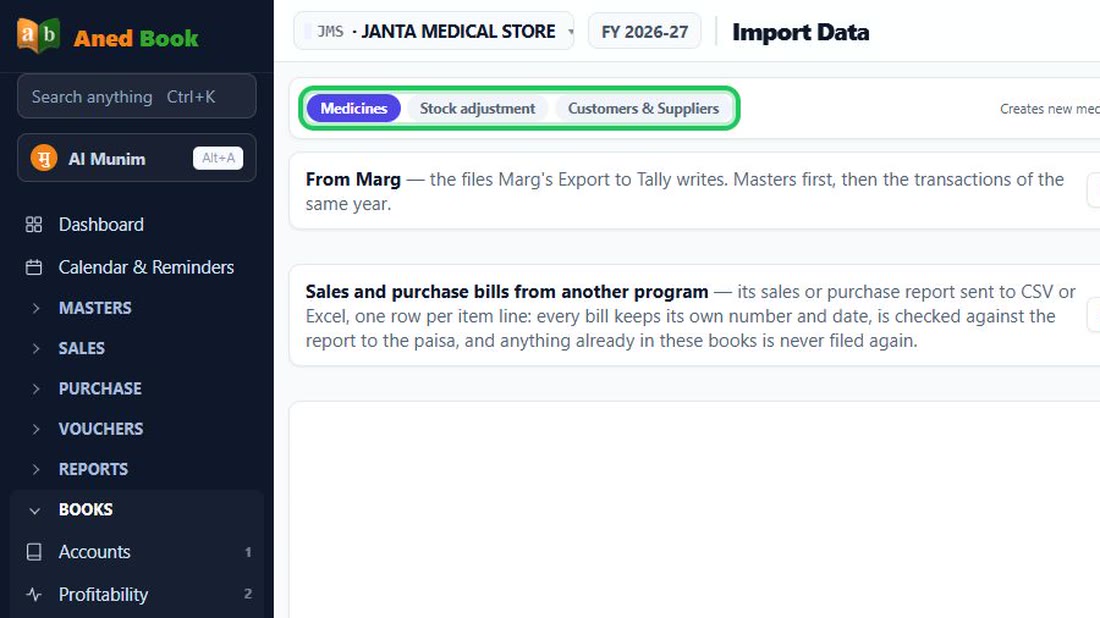This screenshot has width=1100, height=618.
Task: Click the Aned Book logo icon
Action: 39,35
